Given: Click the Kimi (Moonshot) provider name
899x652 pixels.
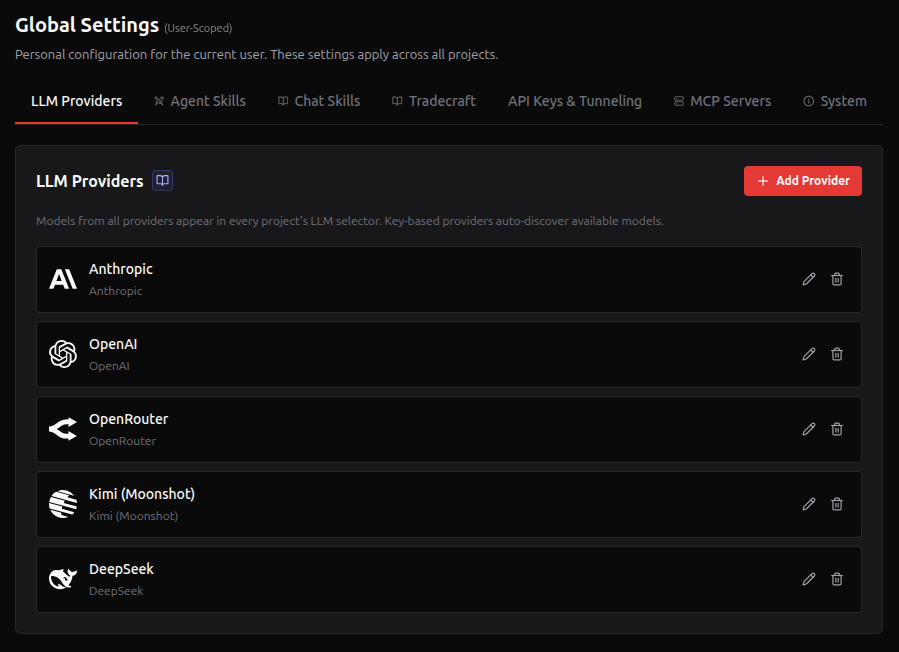Looking at the screenshot, I should [x=142, y=494].
